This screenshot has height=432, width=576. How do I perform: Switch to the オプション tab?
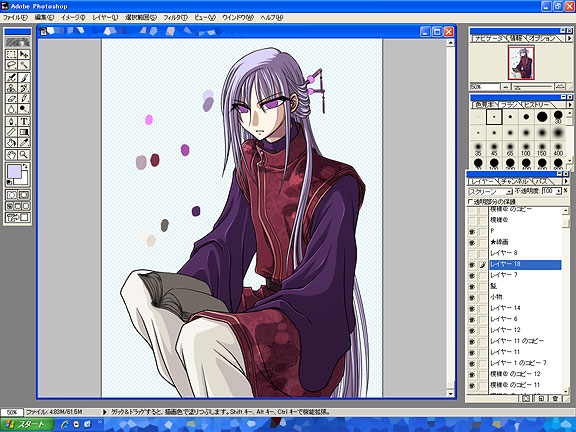(x=543, y=38)
